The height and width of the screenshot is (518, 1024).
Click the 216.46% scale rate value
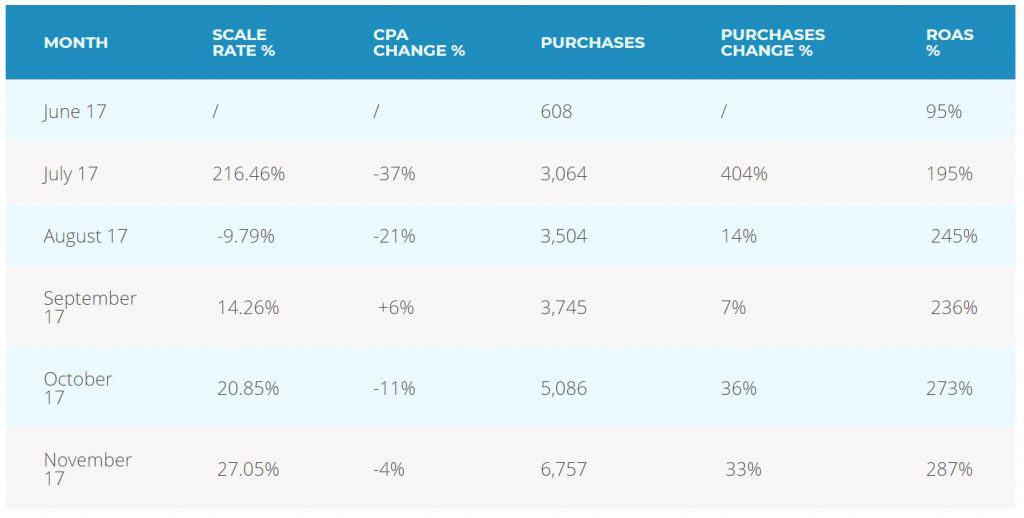tap(248, 173)
